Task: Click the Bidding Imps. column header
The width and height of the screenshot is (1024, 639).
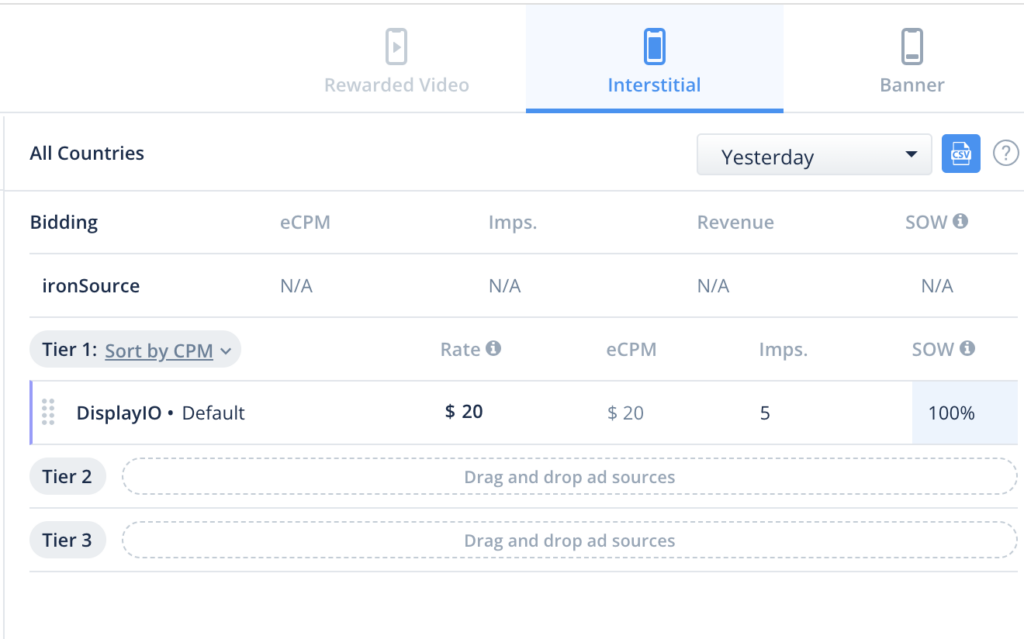Action: coord(513,222)
